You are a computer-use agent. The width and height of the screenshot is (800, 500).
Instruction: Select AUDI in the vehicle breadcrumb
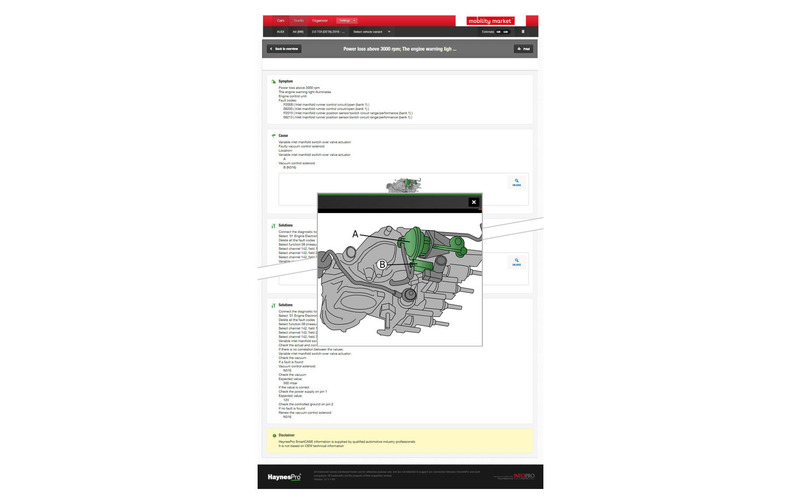point(281,32)
